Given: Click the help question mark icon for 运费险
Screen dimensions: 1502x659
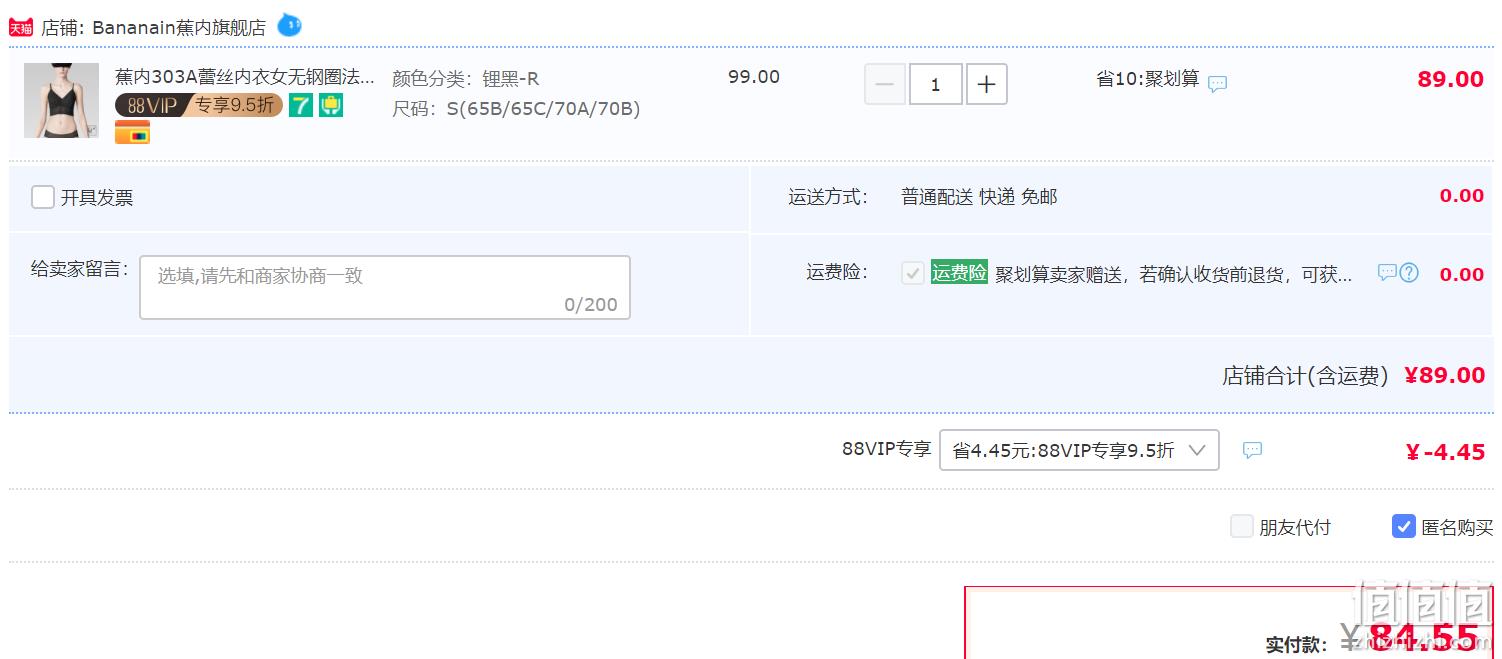Looking at the screenshot, I should pyautogui.click(x=1409, y=272).
